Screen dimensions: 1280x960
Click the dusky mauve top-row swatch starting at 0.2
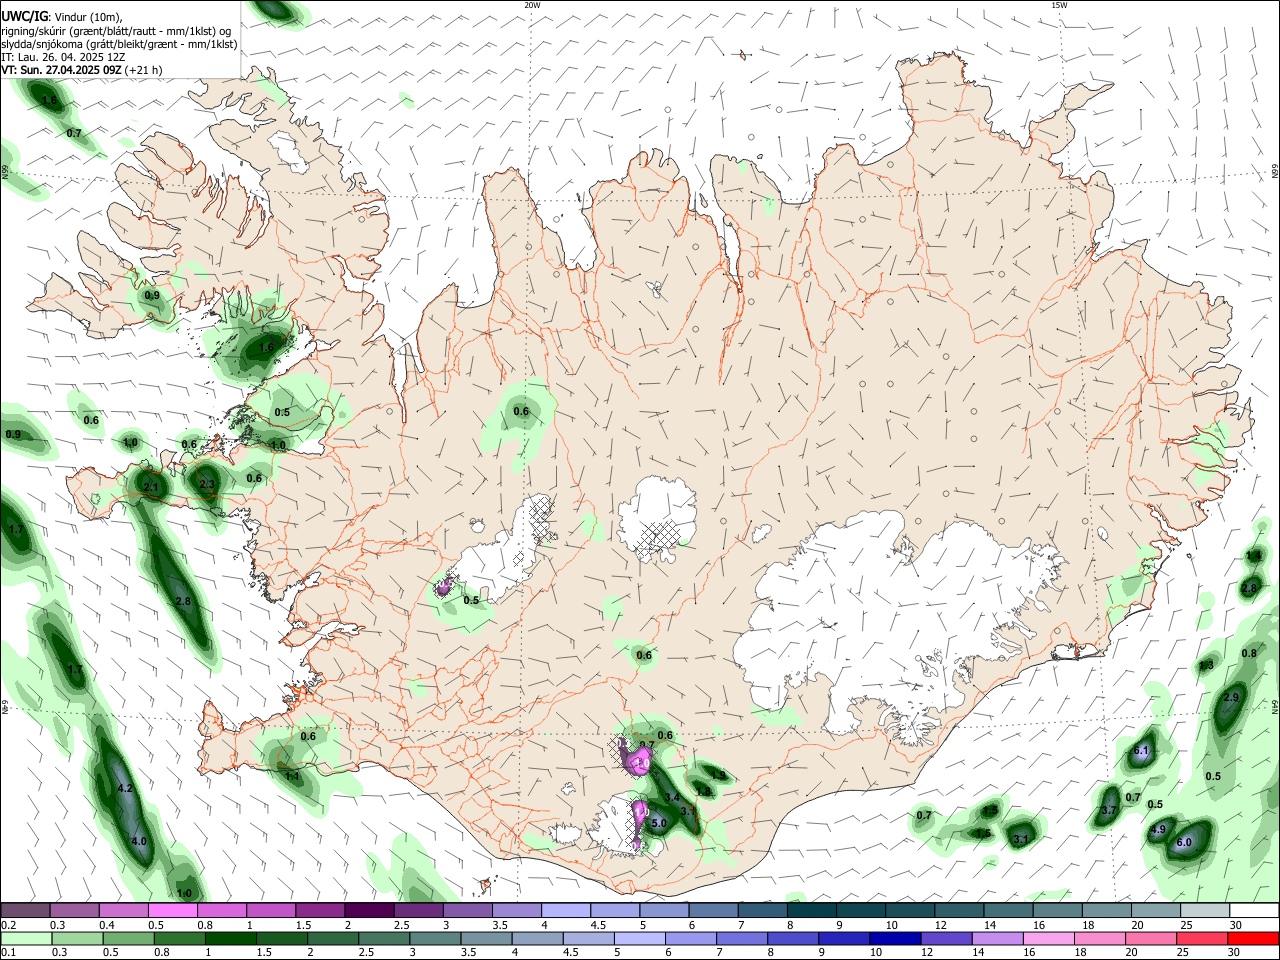click(x=25, y=911)
